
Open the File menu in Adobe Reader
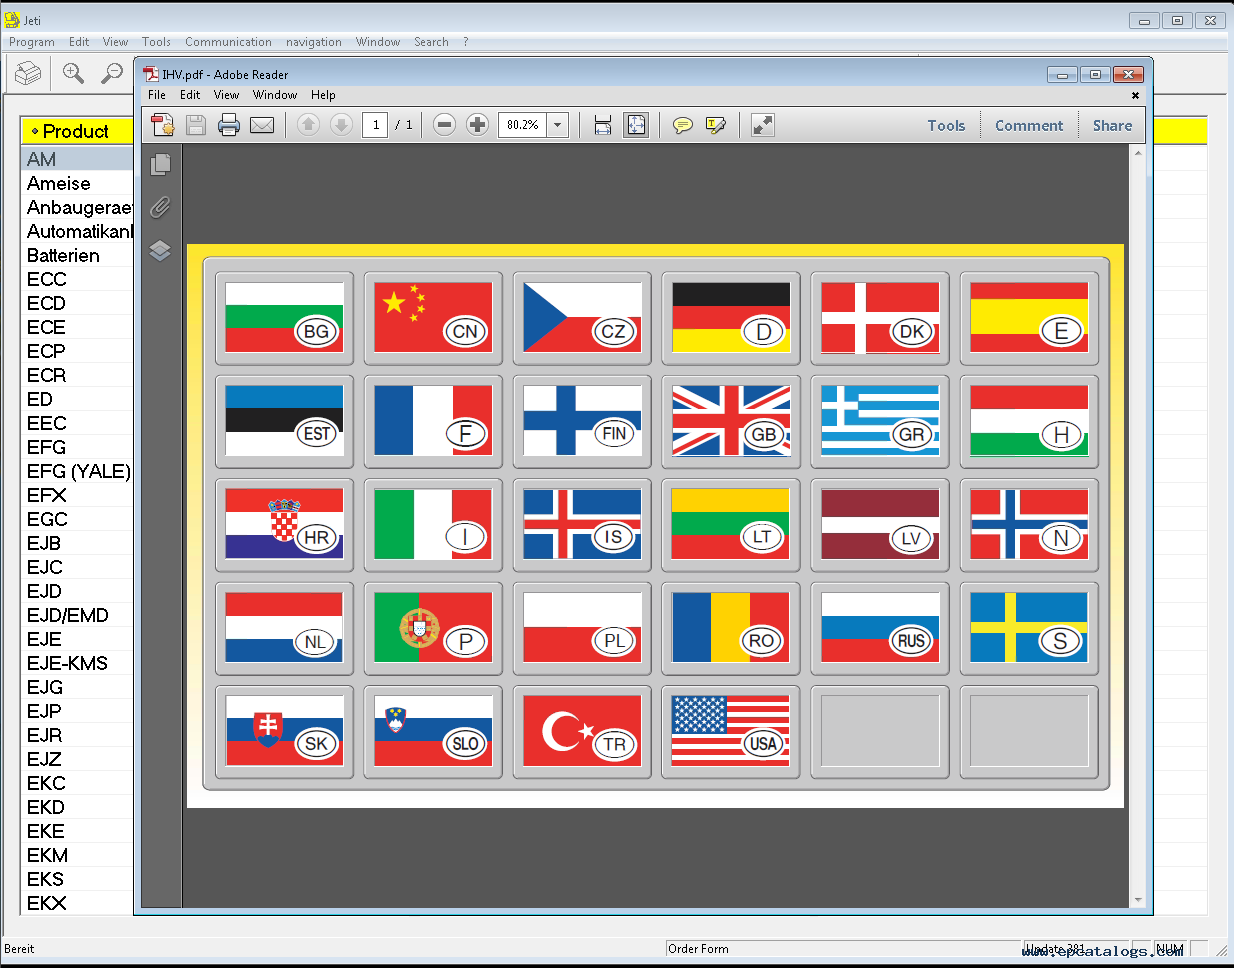[157, 95]
